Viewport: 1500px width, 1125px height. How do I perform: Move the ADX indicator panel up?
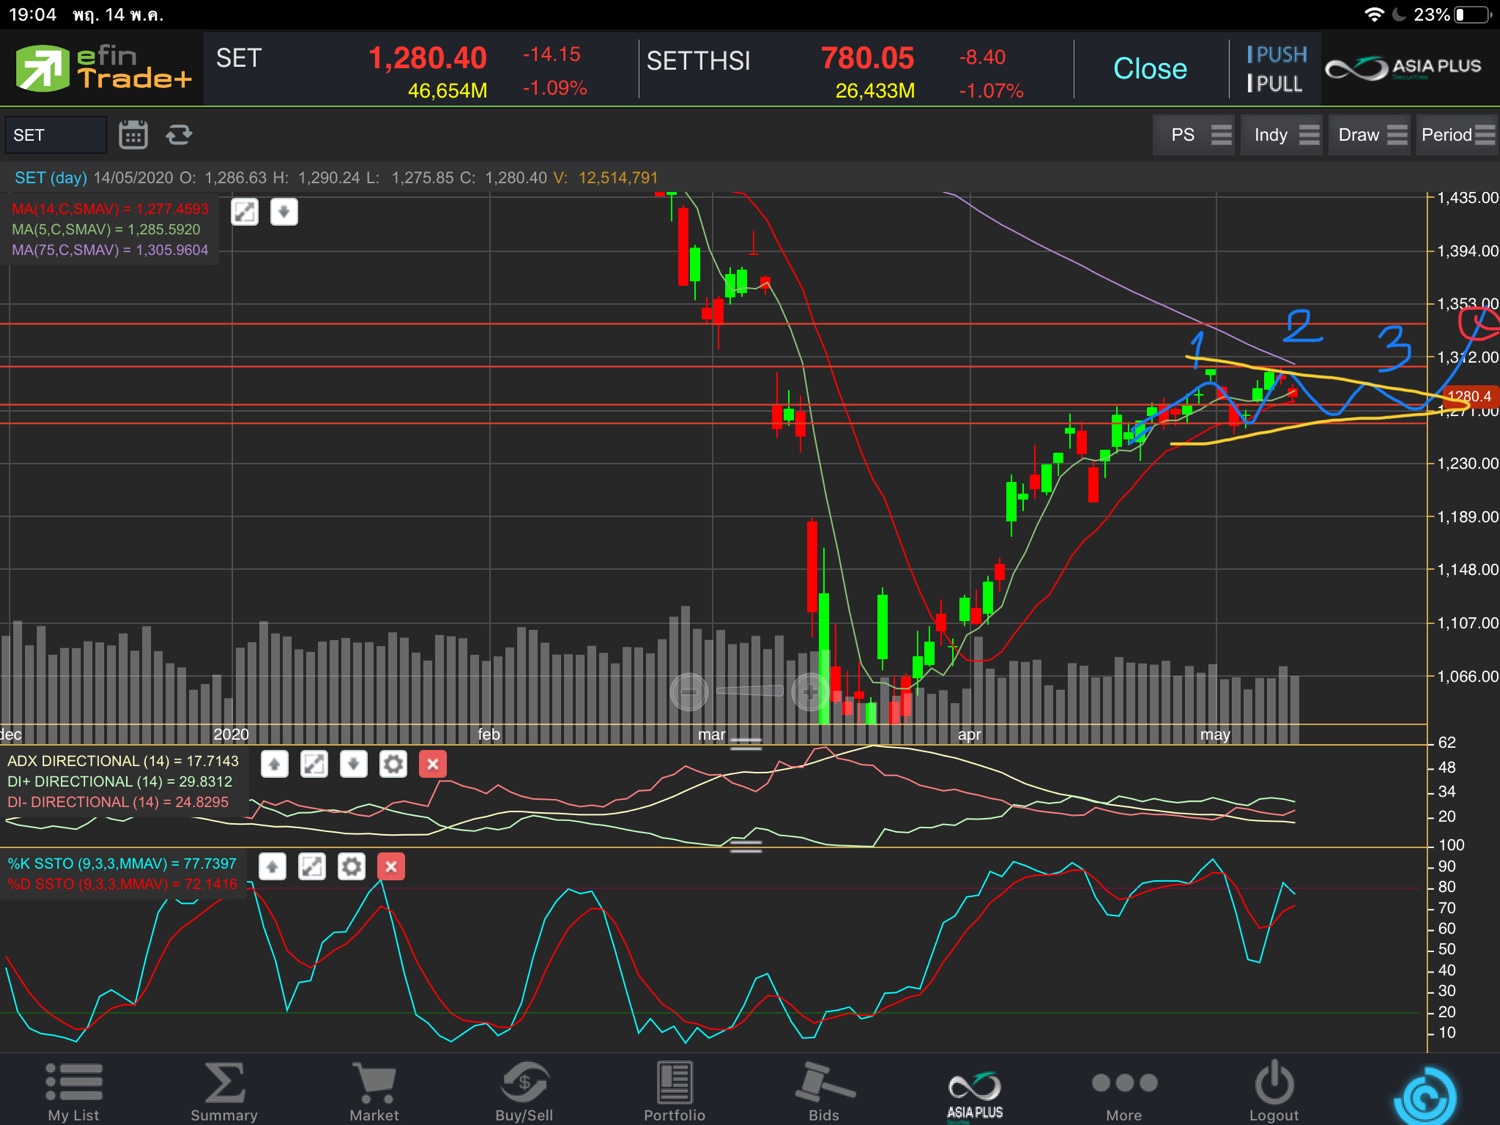274,764
